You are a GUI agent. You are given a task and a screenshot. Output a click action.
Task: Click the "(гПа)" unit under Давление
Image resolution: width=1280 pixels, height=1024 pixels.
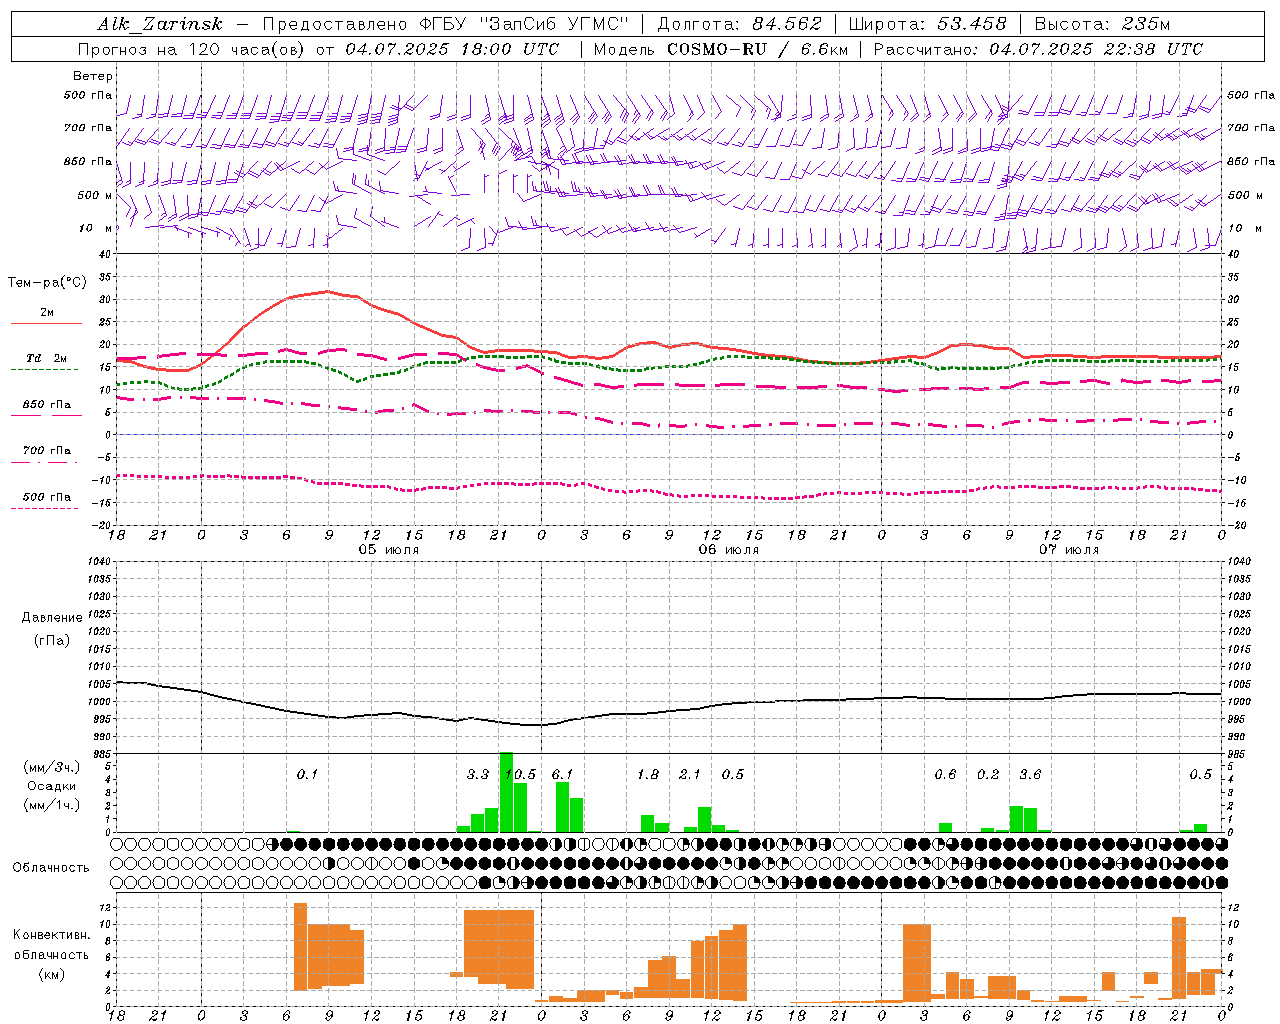coord(51,640)
